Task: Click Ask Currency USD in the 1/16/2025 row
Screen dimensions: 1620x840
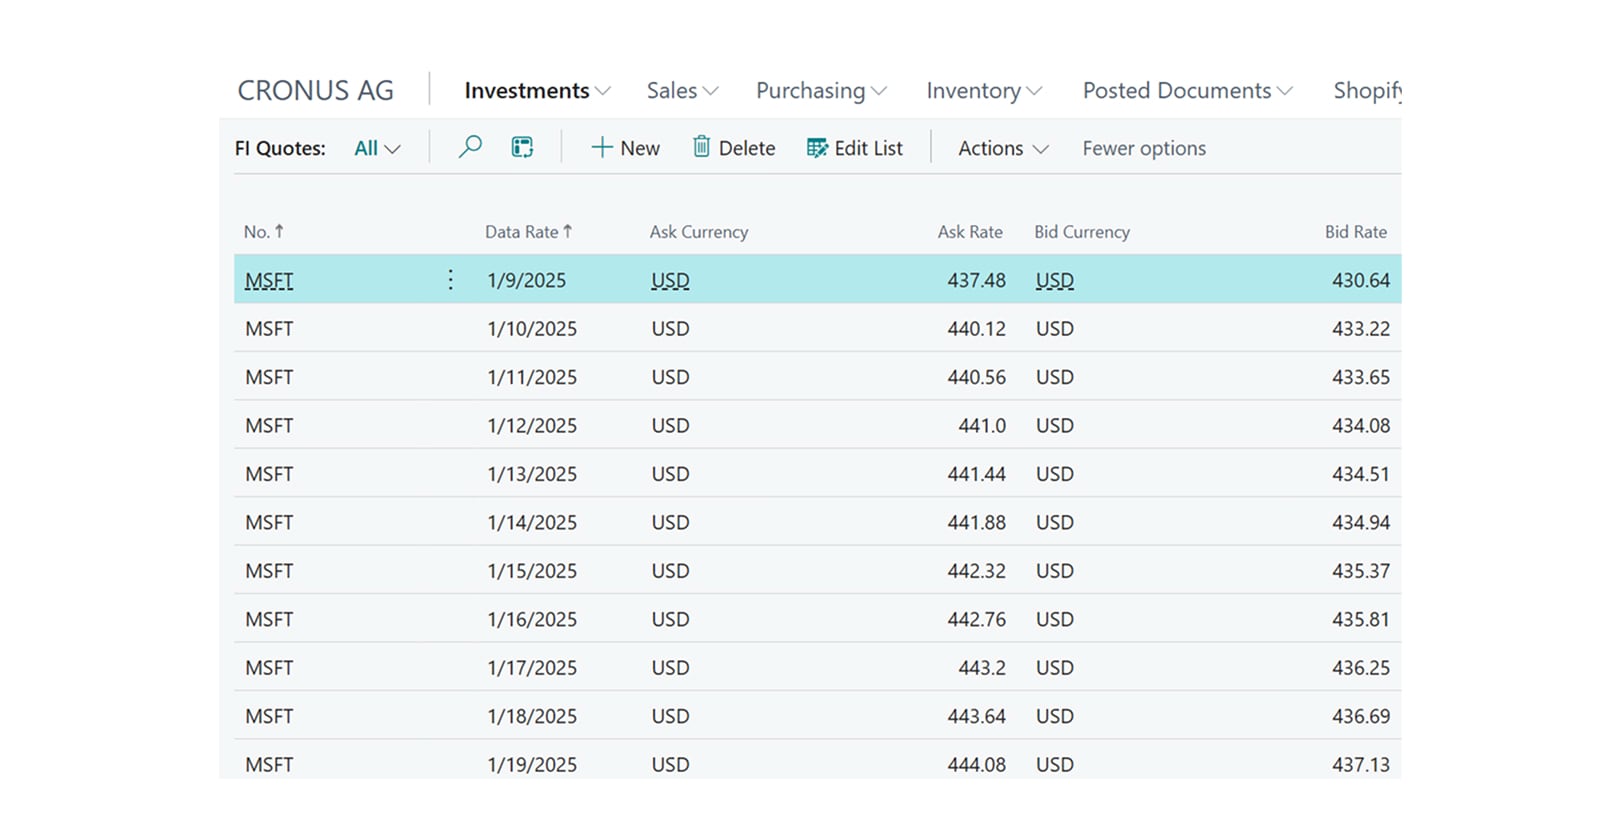Action: tap(670, 620)
